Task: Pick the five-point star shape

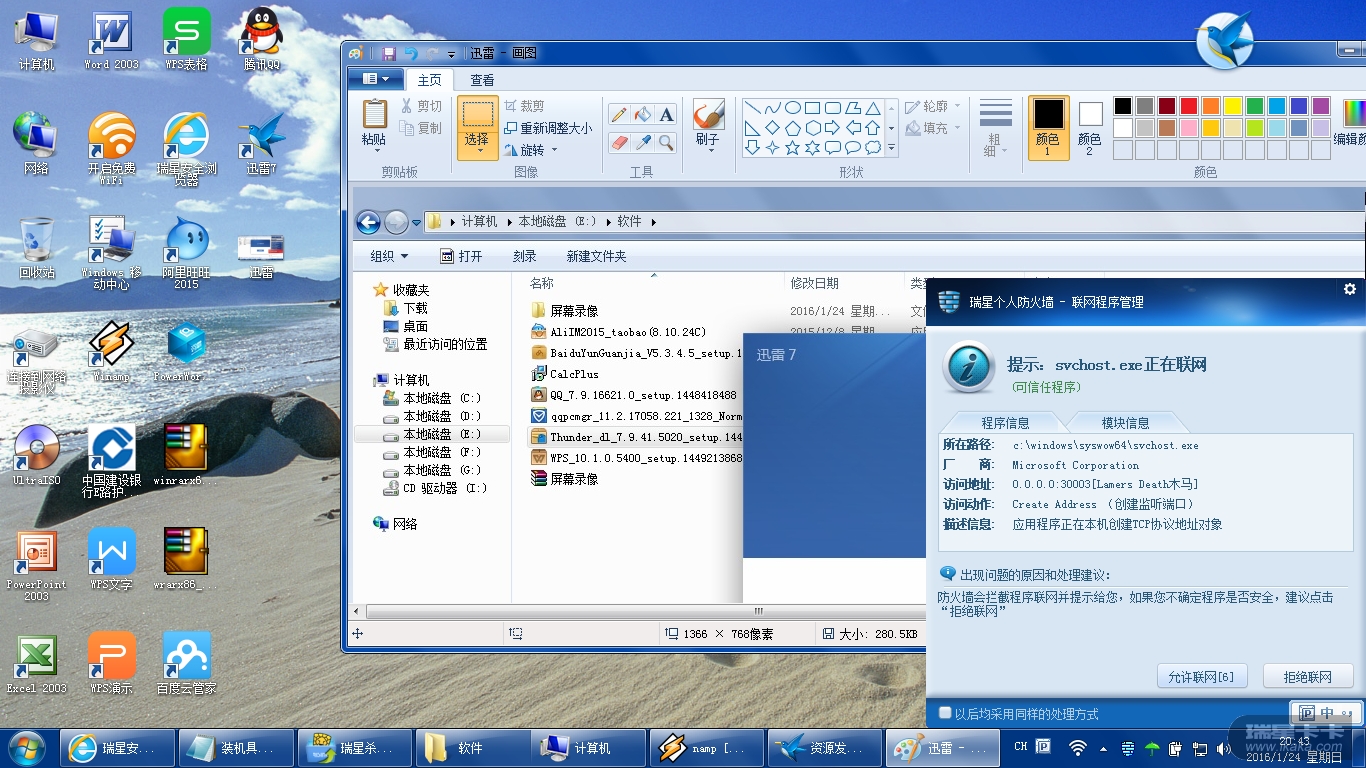Action: (x=792, y=148)
